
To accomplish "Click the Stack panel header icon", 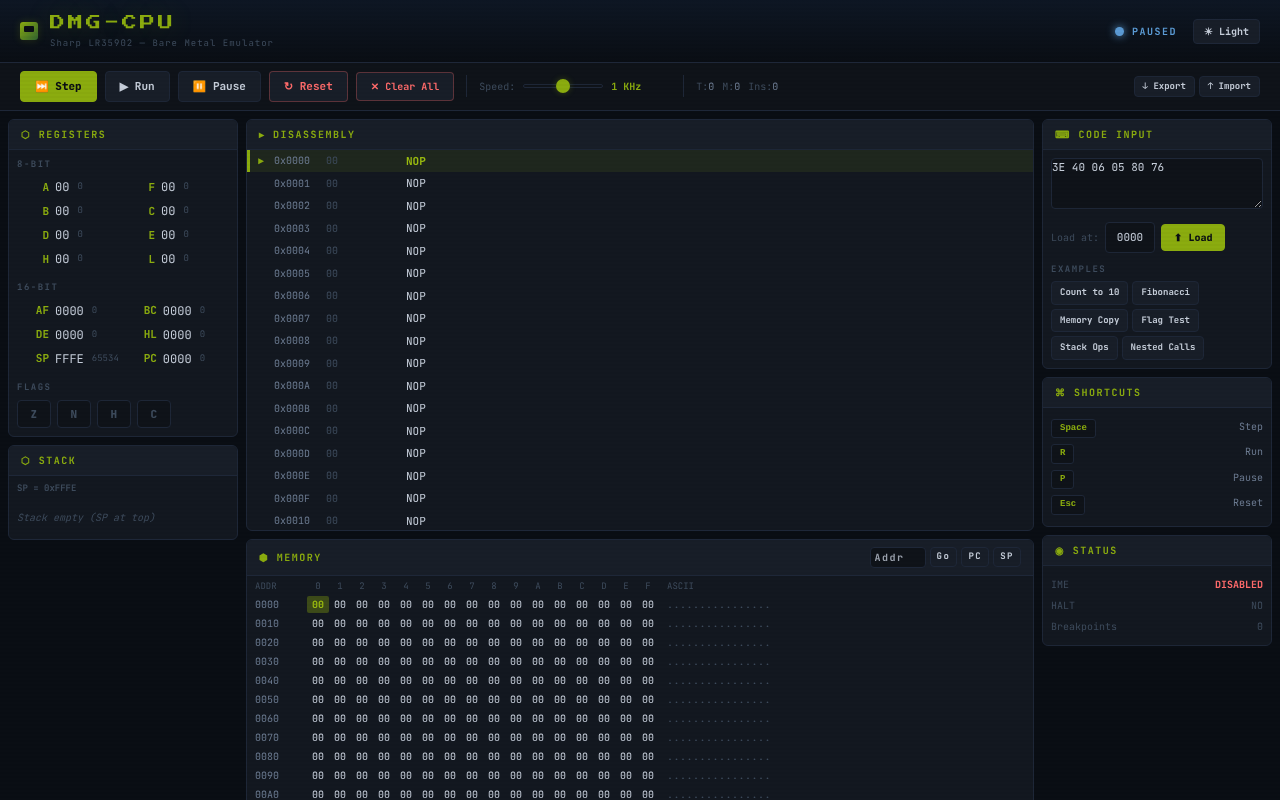I will tap(25, 461).
